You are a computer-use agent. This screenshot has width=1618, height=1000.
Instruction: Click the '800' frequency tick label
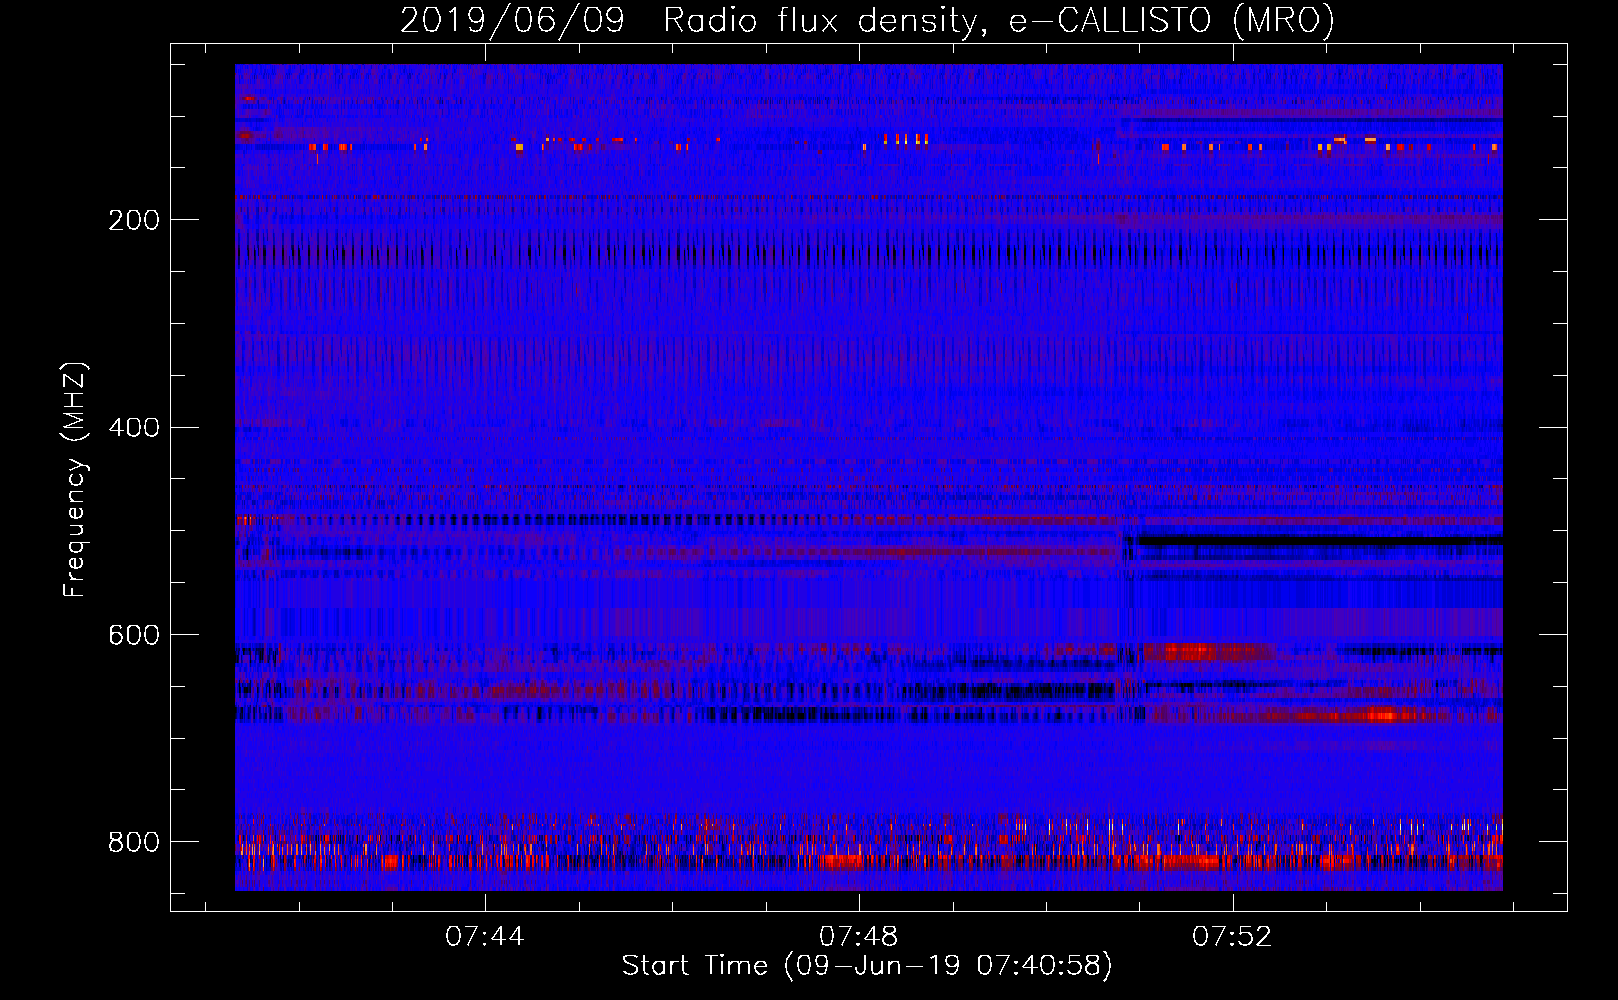click(134, 843)
